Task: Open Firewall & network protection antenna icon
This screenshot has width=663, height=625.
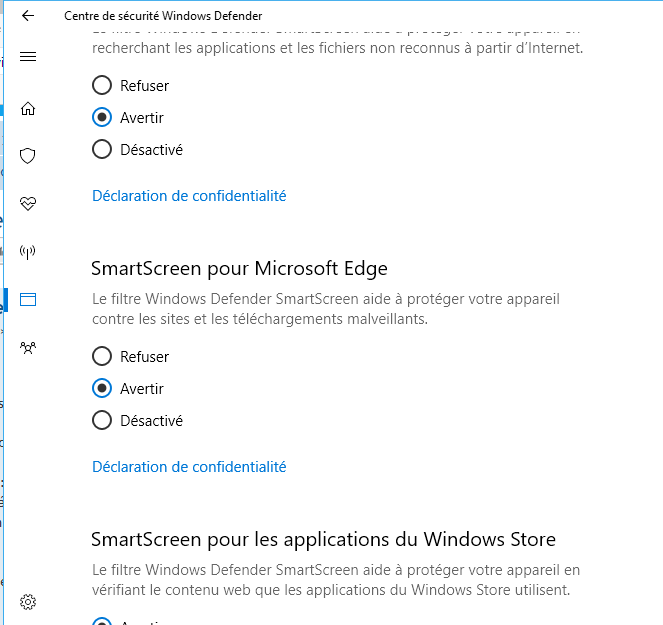Action: 28,252
